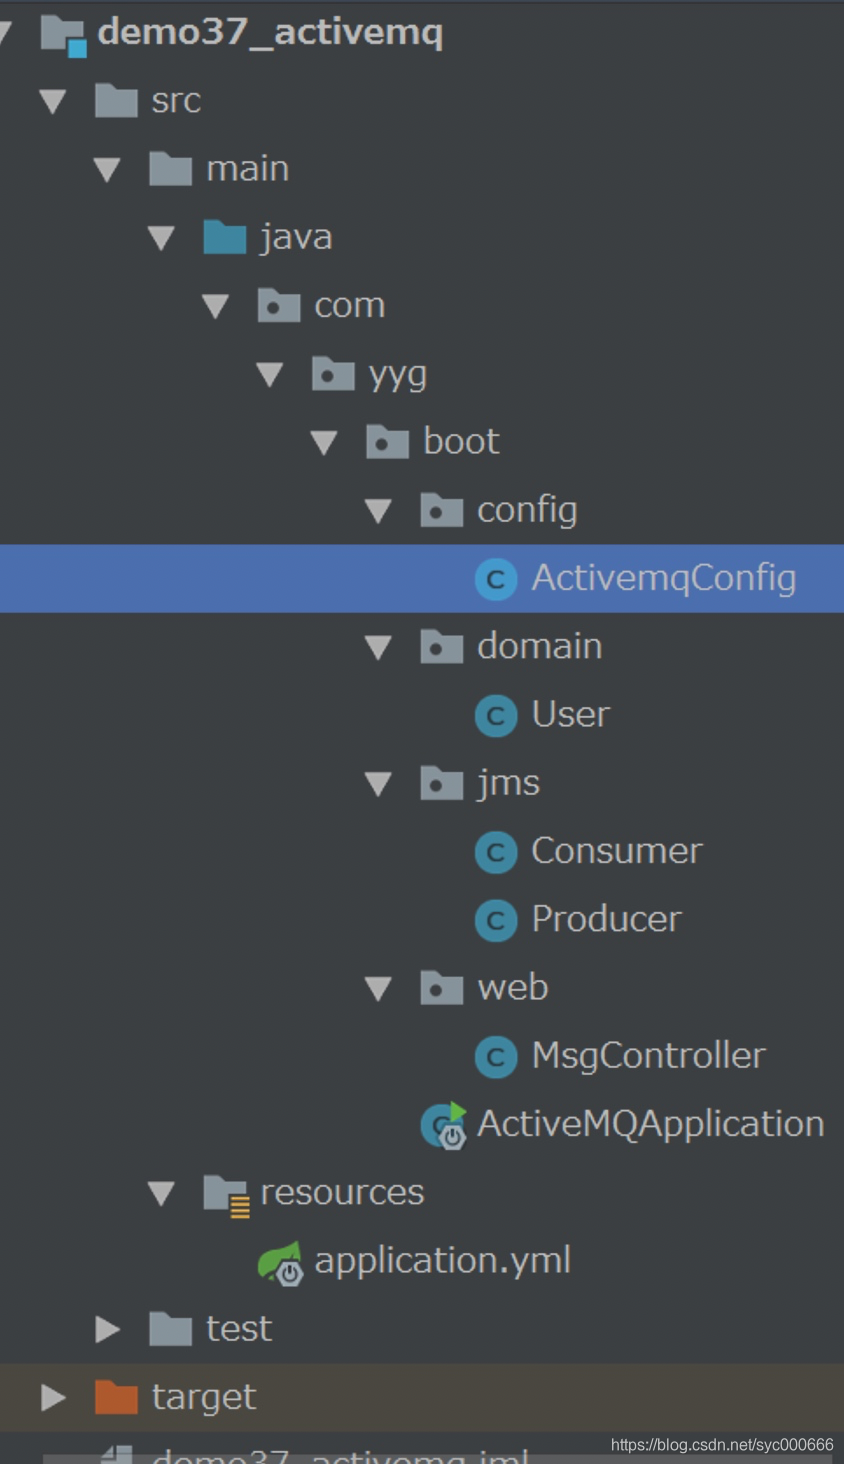Collapse the jms package
The height and width of the screenshot is (1464, 844).
click(378, 783)
